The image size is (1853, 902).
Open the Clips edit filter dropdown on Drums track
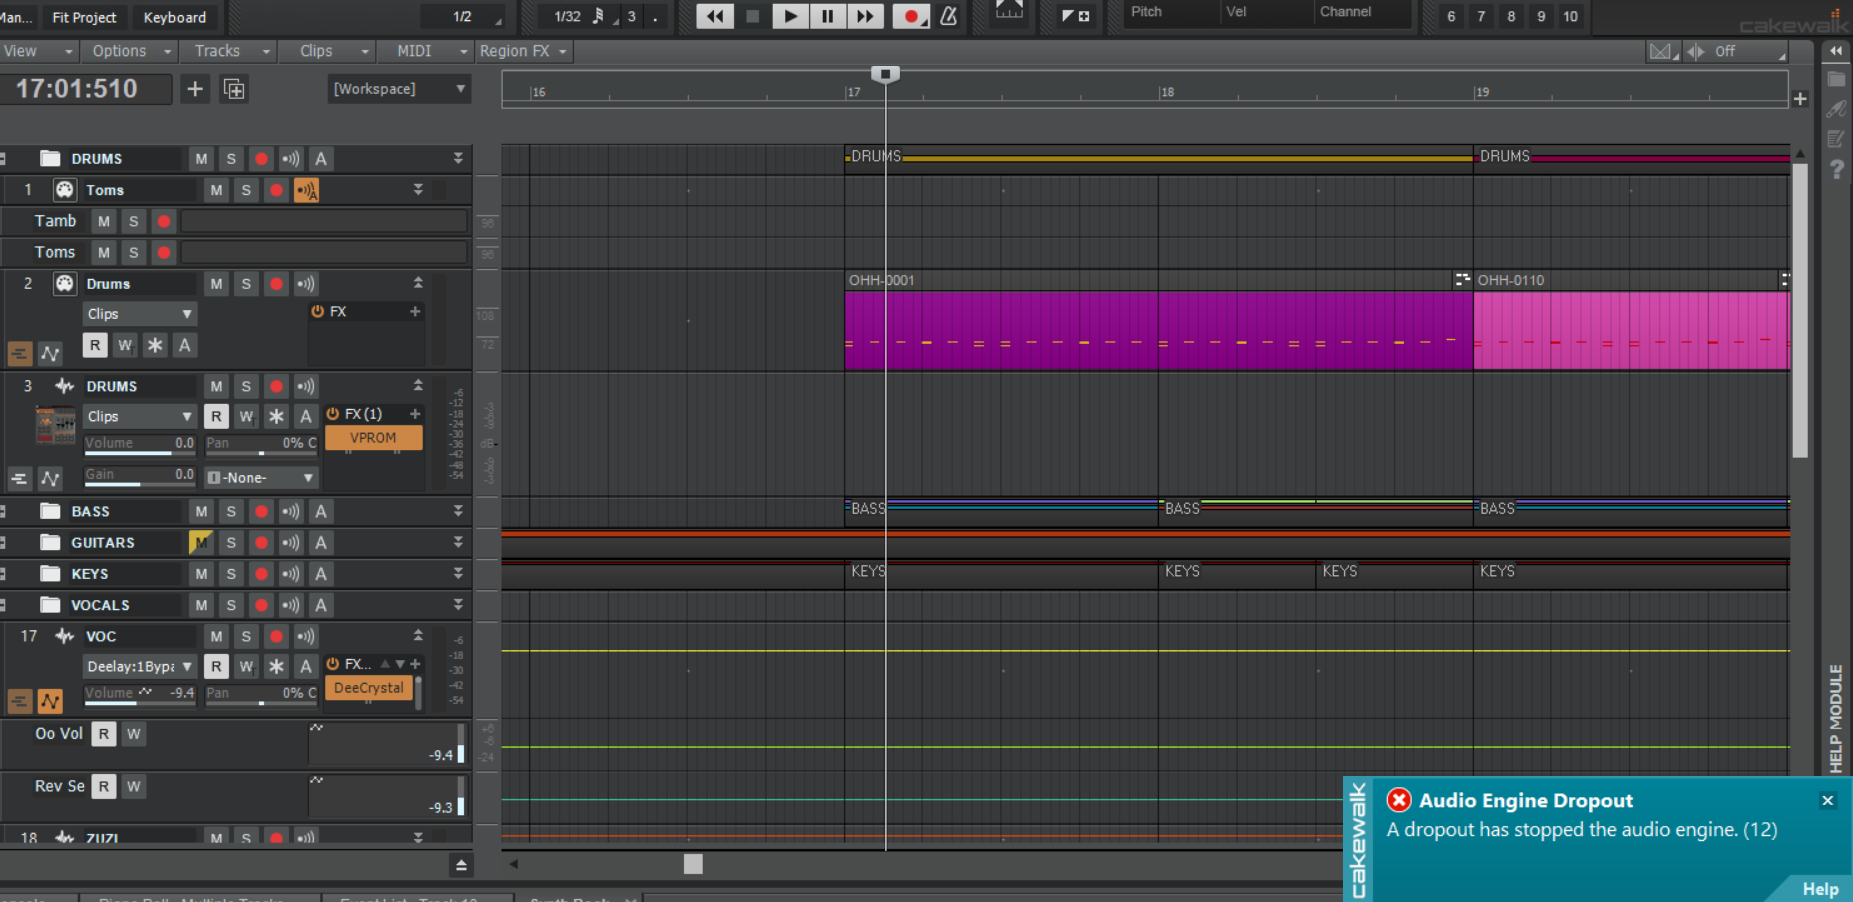pos(139,314)
